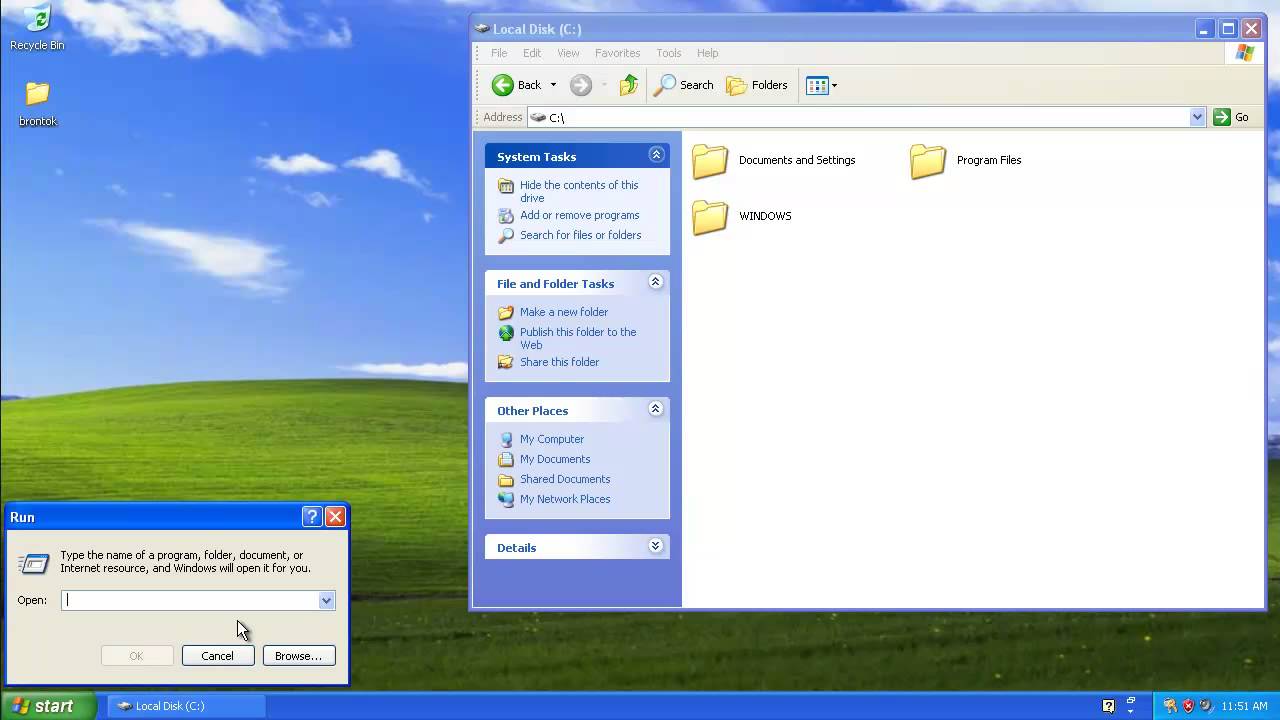Click the Make a new folder icon
This screenshot has height=720, width=1280.
[x=506, y=312]
